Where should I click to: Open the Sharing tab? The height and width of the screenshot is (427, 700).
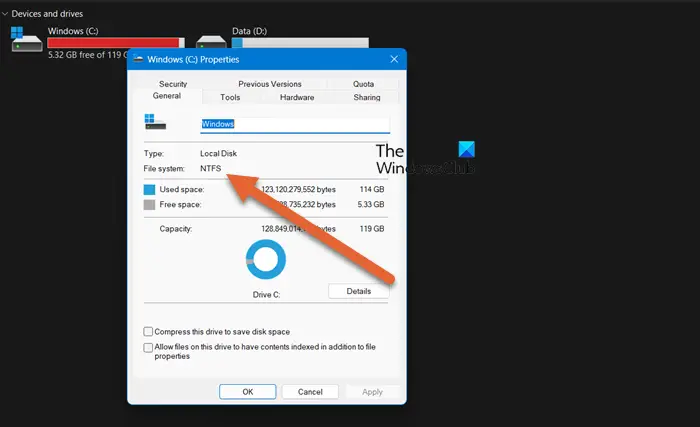pyautogui.click(x=367, y=97)
